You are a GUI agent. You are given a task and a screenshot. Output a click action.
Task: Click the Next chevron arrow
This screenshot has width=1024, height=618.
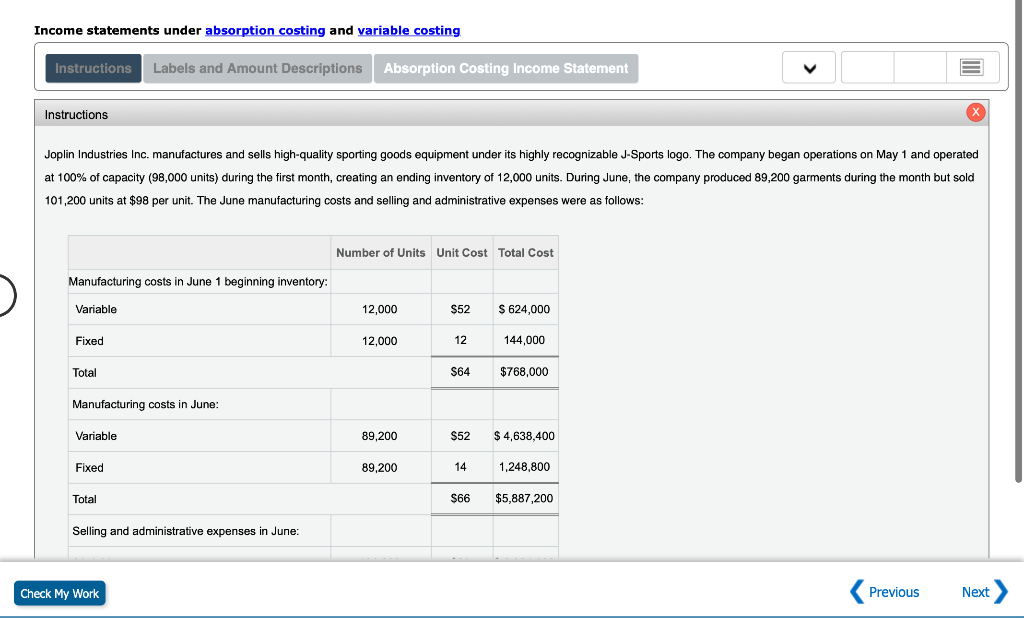(1001, 592)
